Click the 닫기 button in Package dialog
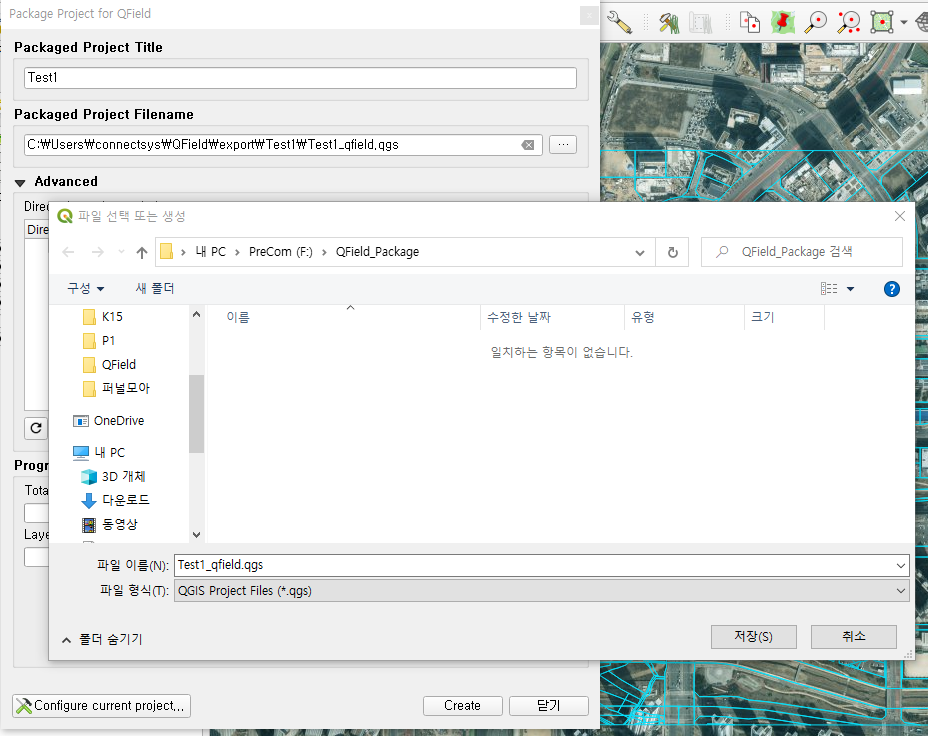 [x=549, y=706]
